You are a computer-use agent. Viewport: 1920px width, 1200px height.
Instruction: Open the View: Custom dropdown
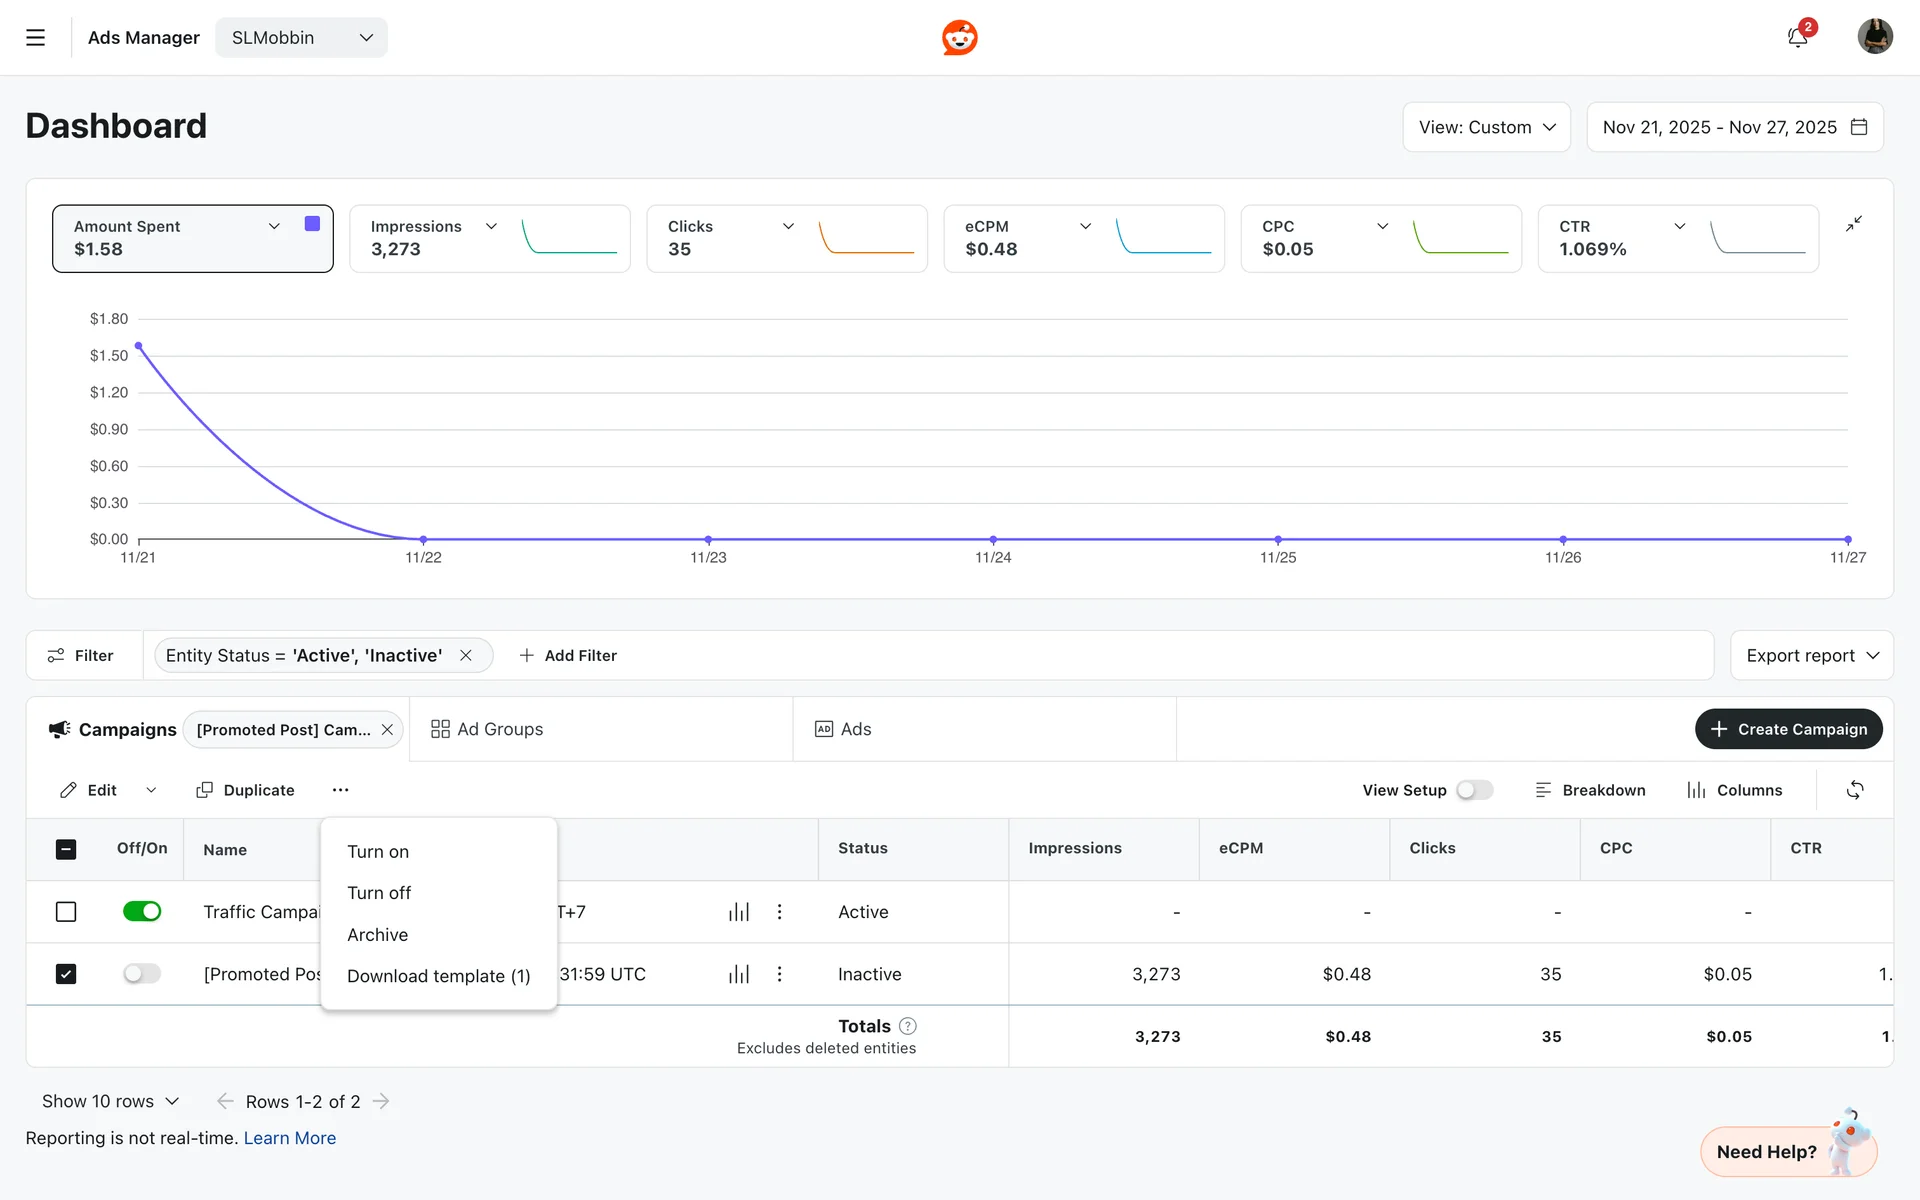point(1486,127)
